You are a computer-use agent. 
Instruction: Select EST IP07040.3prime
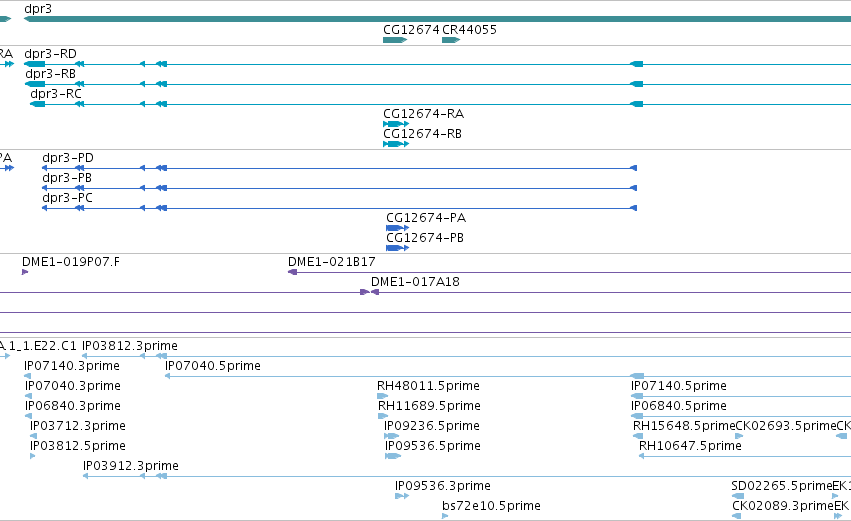click(x=73, y=386)
